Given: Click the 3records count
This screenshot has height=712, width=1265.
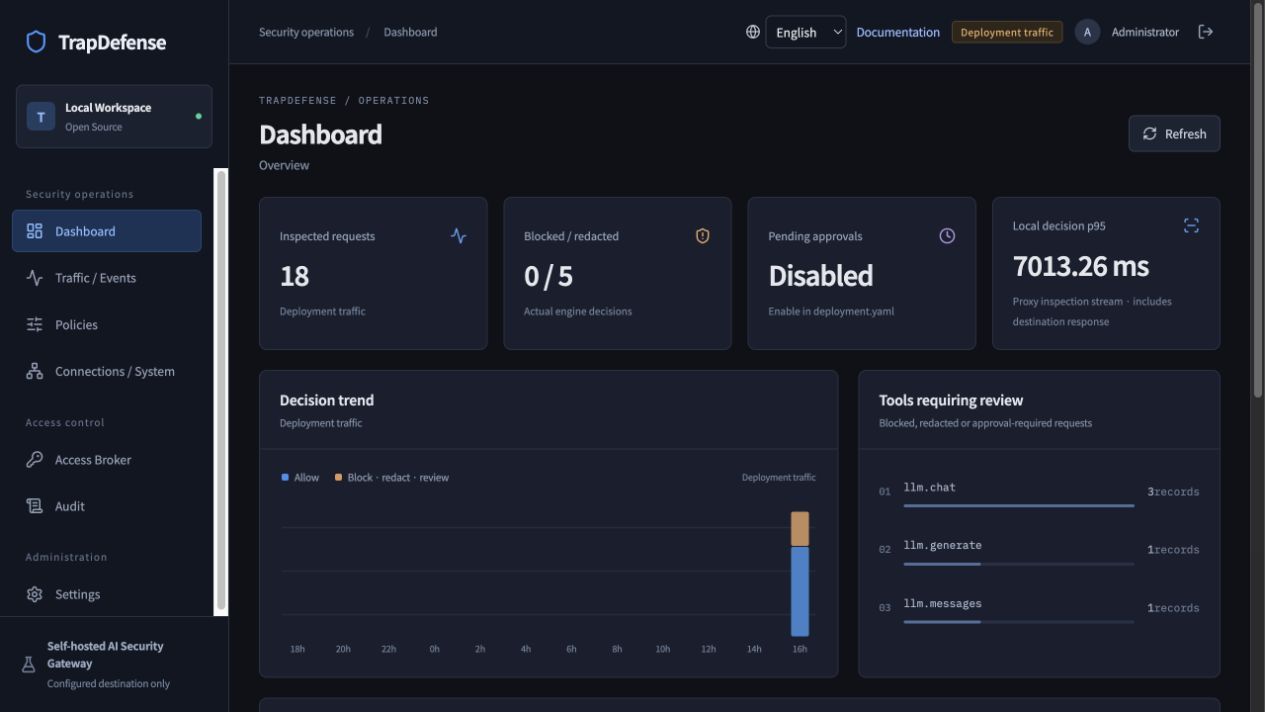Looking at the screenshot, I should pos(1173,492).
